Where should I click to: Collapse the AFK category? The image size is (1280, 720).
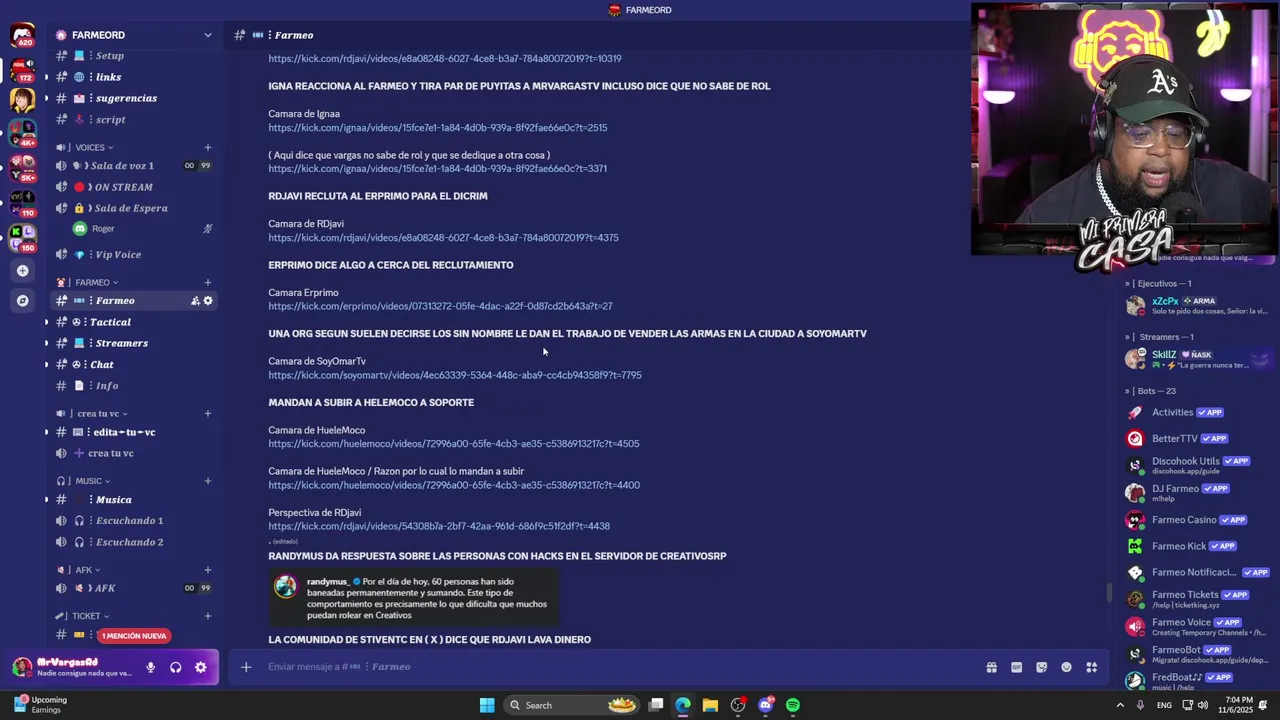[80, 570]
